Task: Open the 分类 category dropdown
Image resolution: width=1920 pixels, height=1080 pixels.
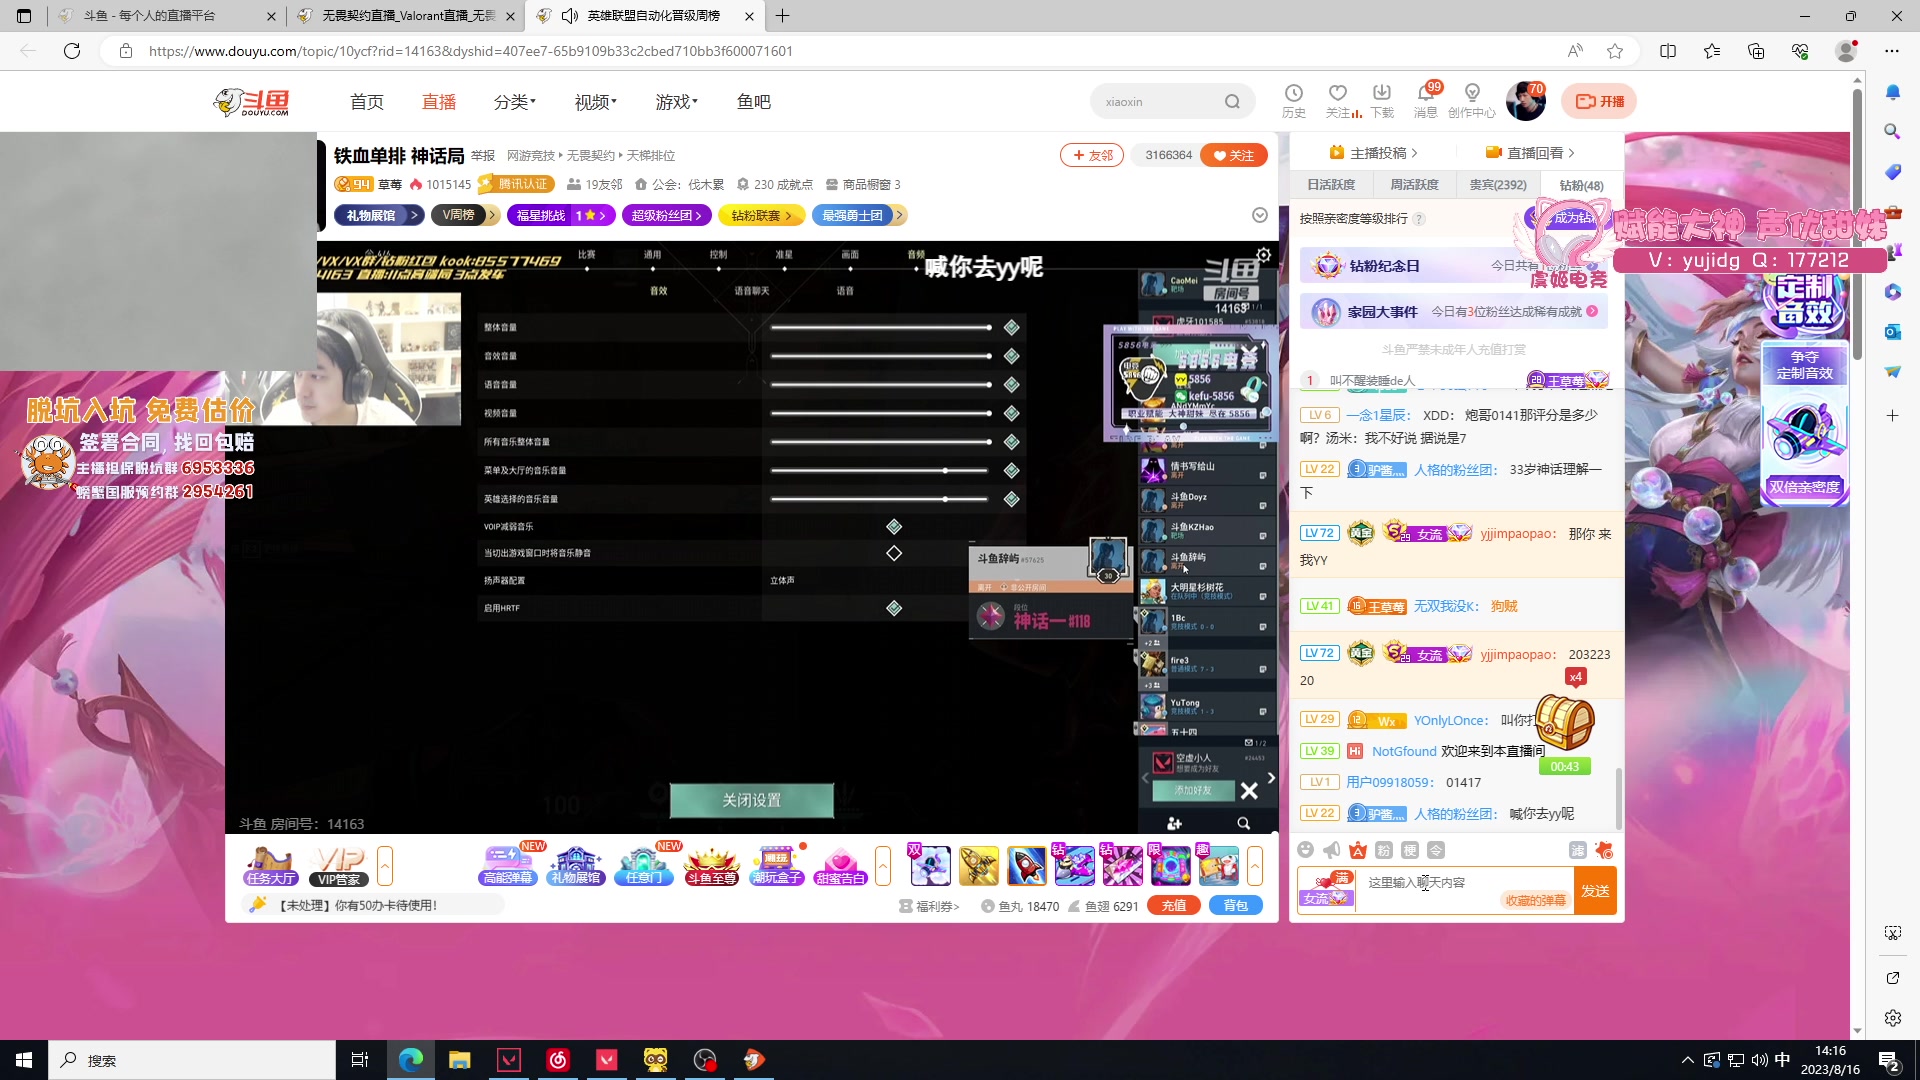Action: pos(514,101)
